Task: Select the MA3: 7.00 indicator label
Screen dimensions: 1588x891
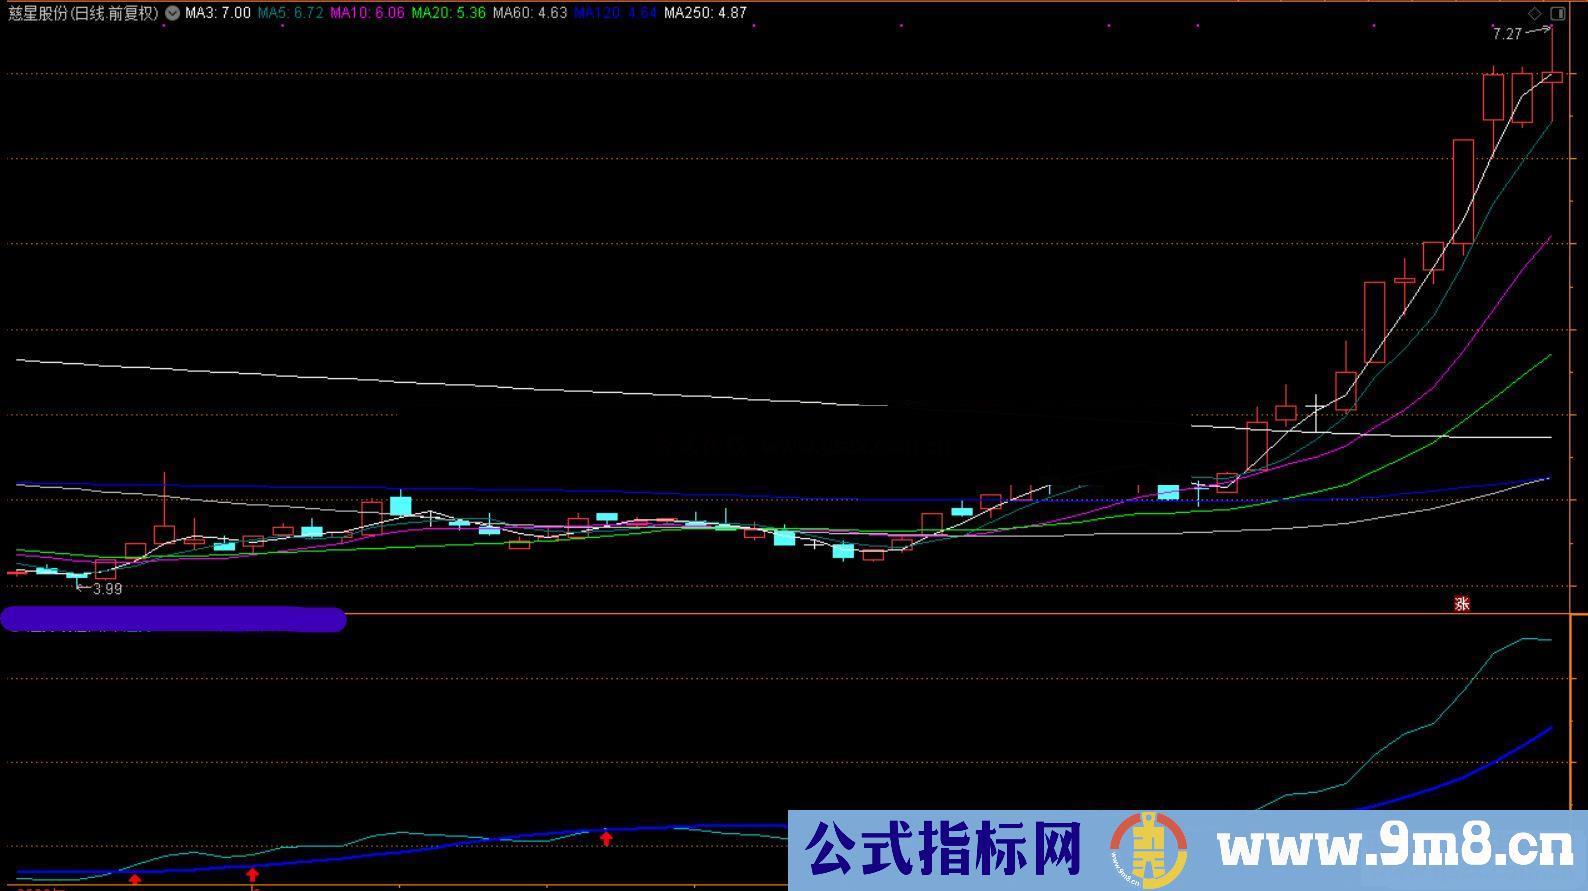Action: (x=218, y=13)
